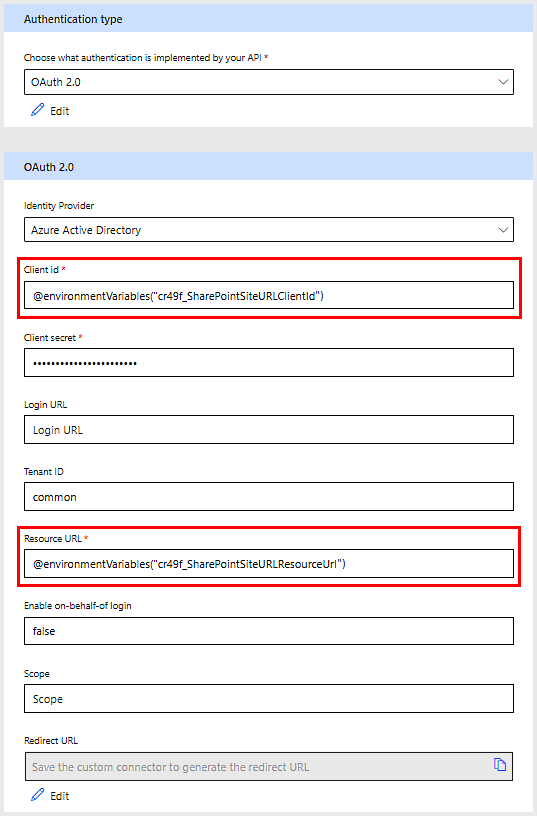
Task: Click the Authentication type section header
Action: (268, 19)
